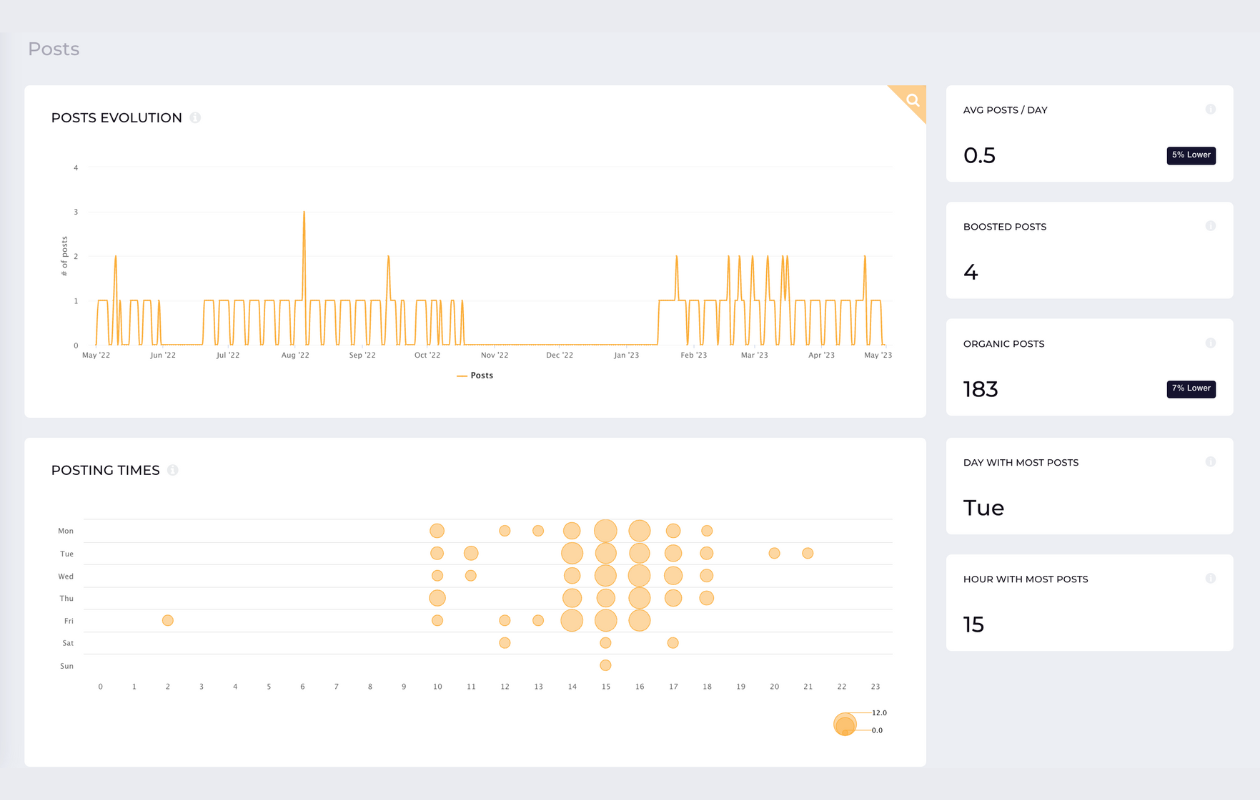Click the hour 0 axis label
This screenshot has width=1260, height=800.
coord(100,687)
